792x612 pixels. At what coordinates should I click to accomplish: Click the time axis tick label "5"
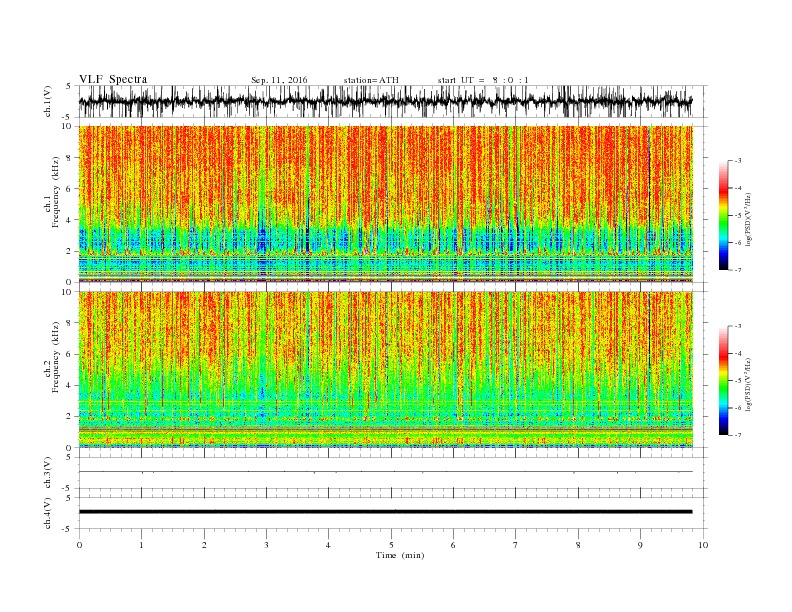pyautogui.click(x=391, y=545)
